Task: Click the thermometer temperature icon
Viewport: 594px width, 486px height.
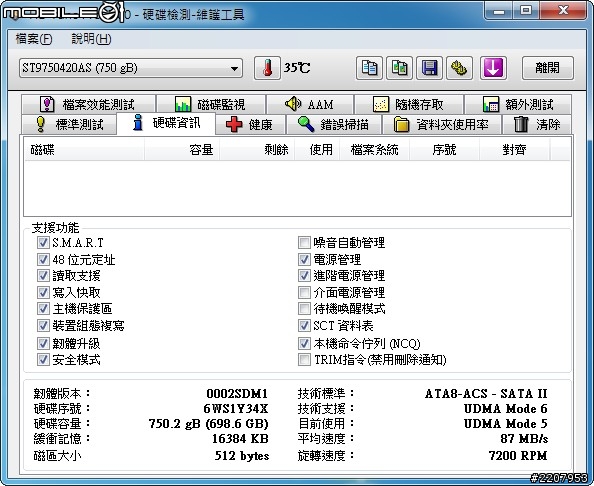Action: [267, 68]
